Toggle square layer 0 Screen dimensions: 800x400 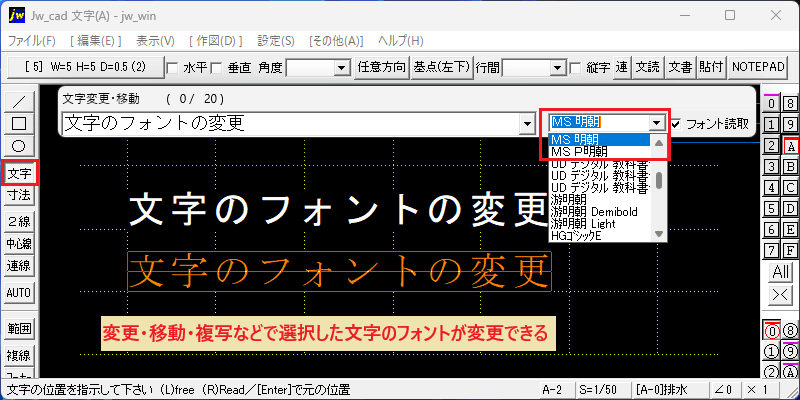[x=772, y=104]
